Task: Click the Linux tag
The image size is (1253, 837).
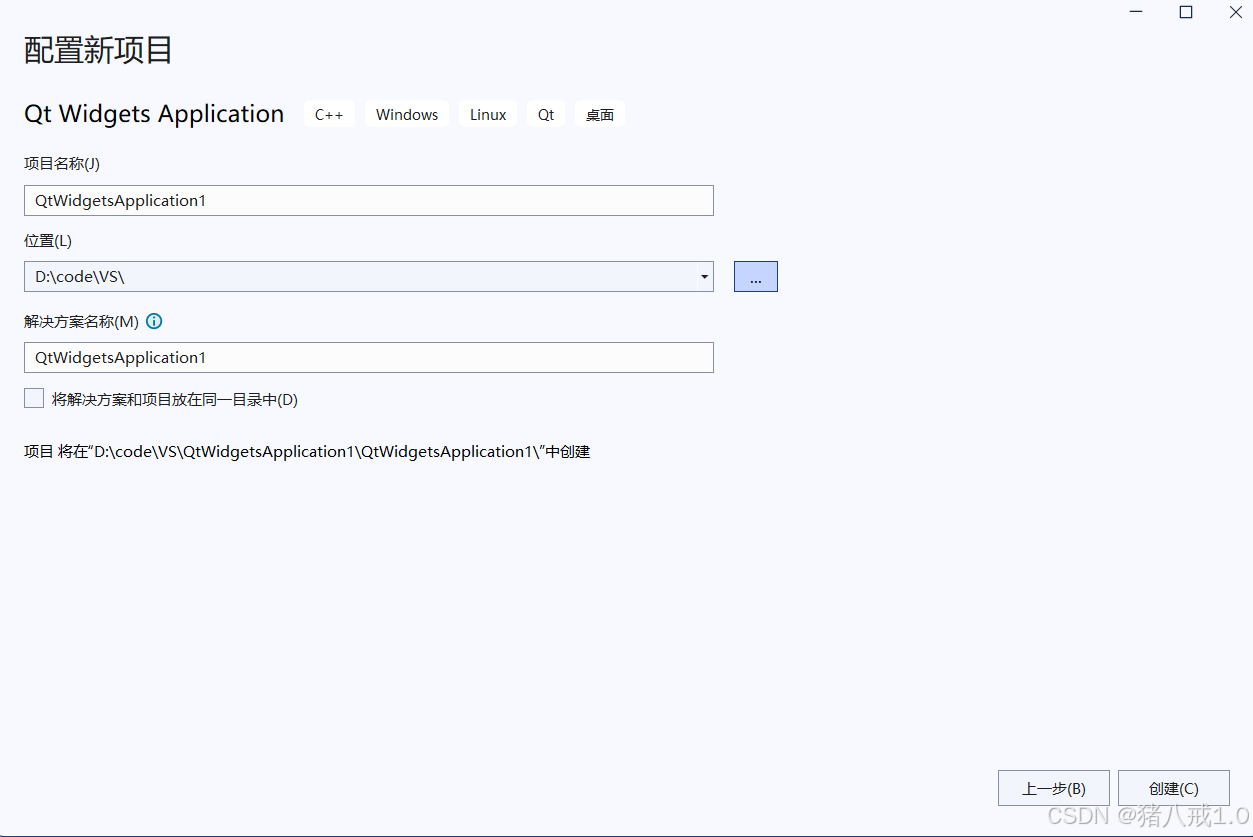Action: (x=488, y=114)
